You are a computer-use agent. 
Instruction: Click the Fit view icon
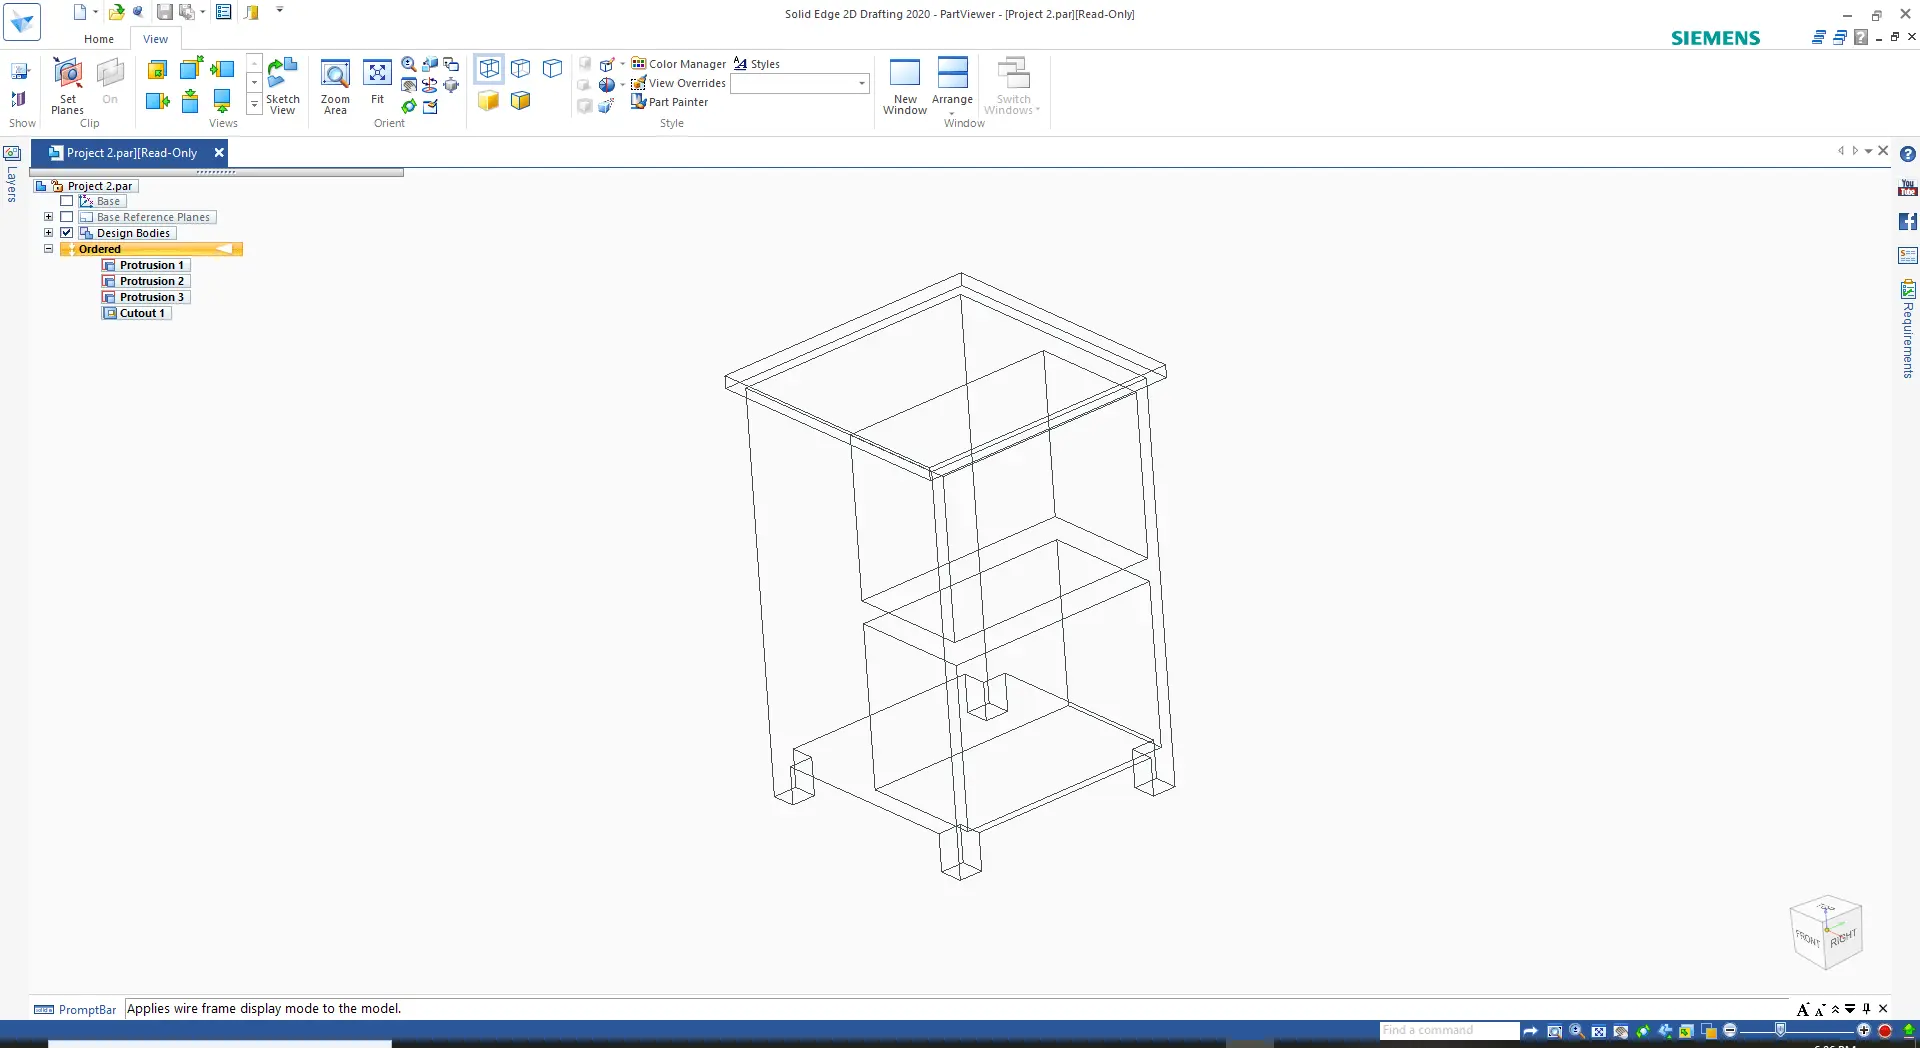pyautogui.click(x=377, y=82)
